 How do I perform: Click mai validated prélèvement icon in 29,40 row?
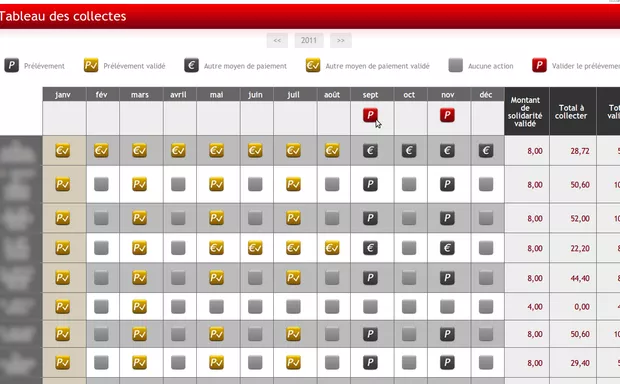pos(217,363)
